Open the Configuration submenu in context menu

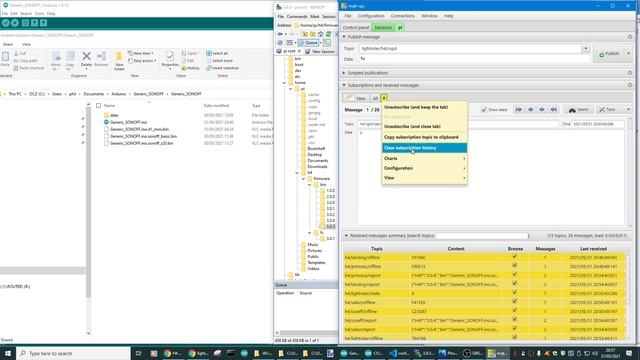tap(424, 168)
